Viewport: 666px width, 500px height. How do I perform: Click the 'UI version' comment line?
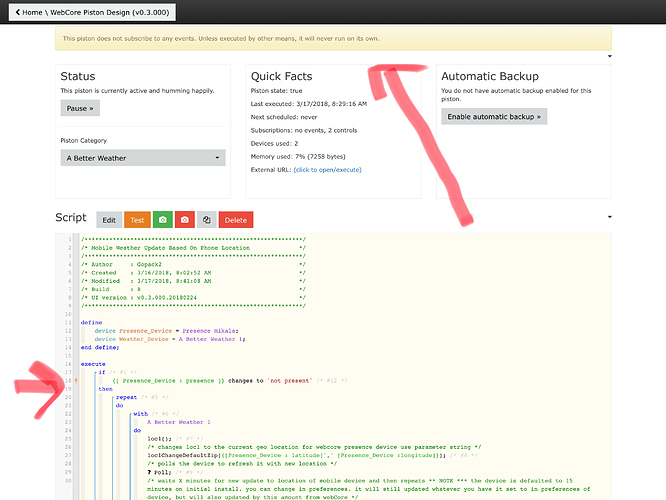(x=193, y=297)
